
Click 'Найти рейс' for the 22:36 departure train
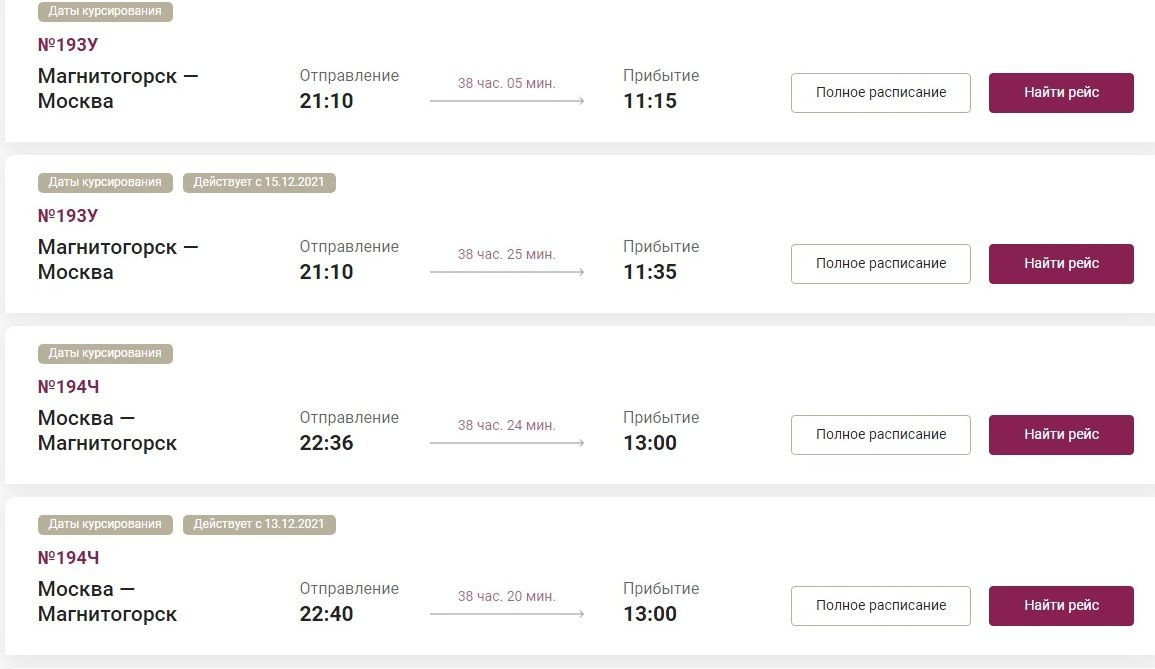pyautogui.click(x=1061, y=435)
